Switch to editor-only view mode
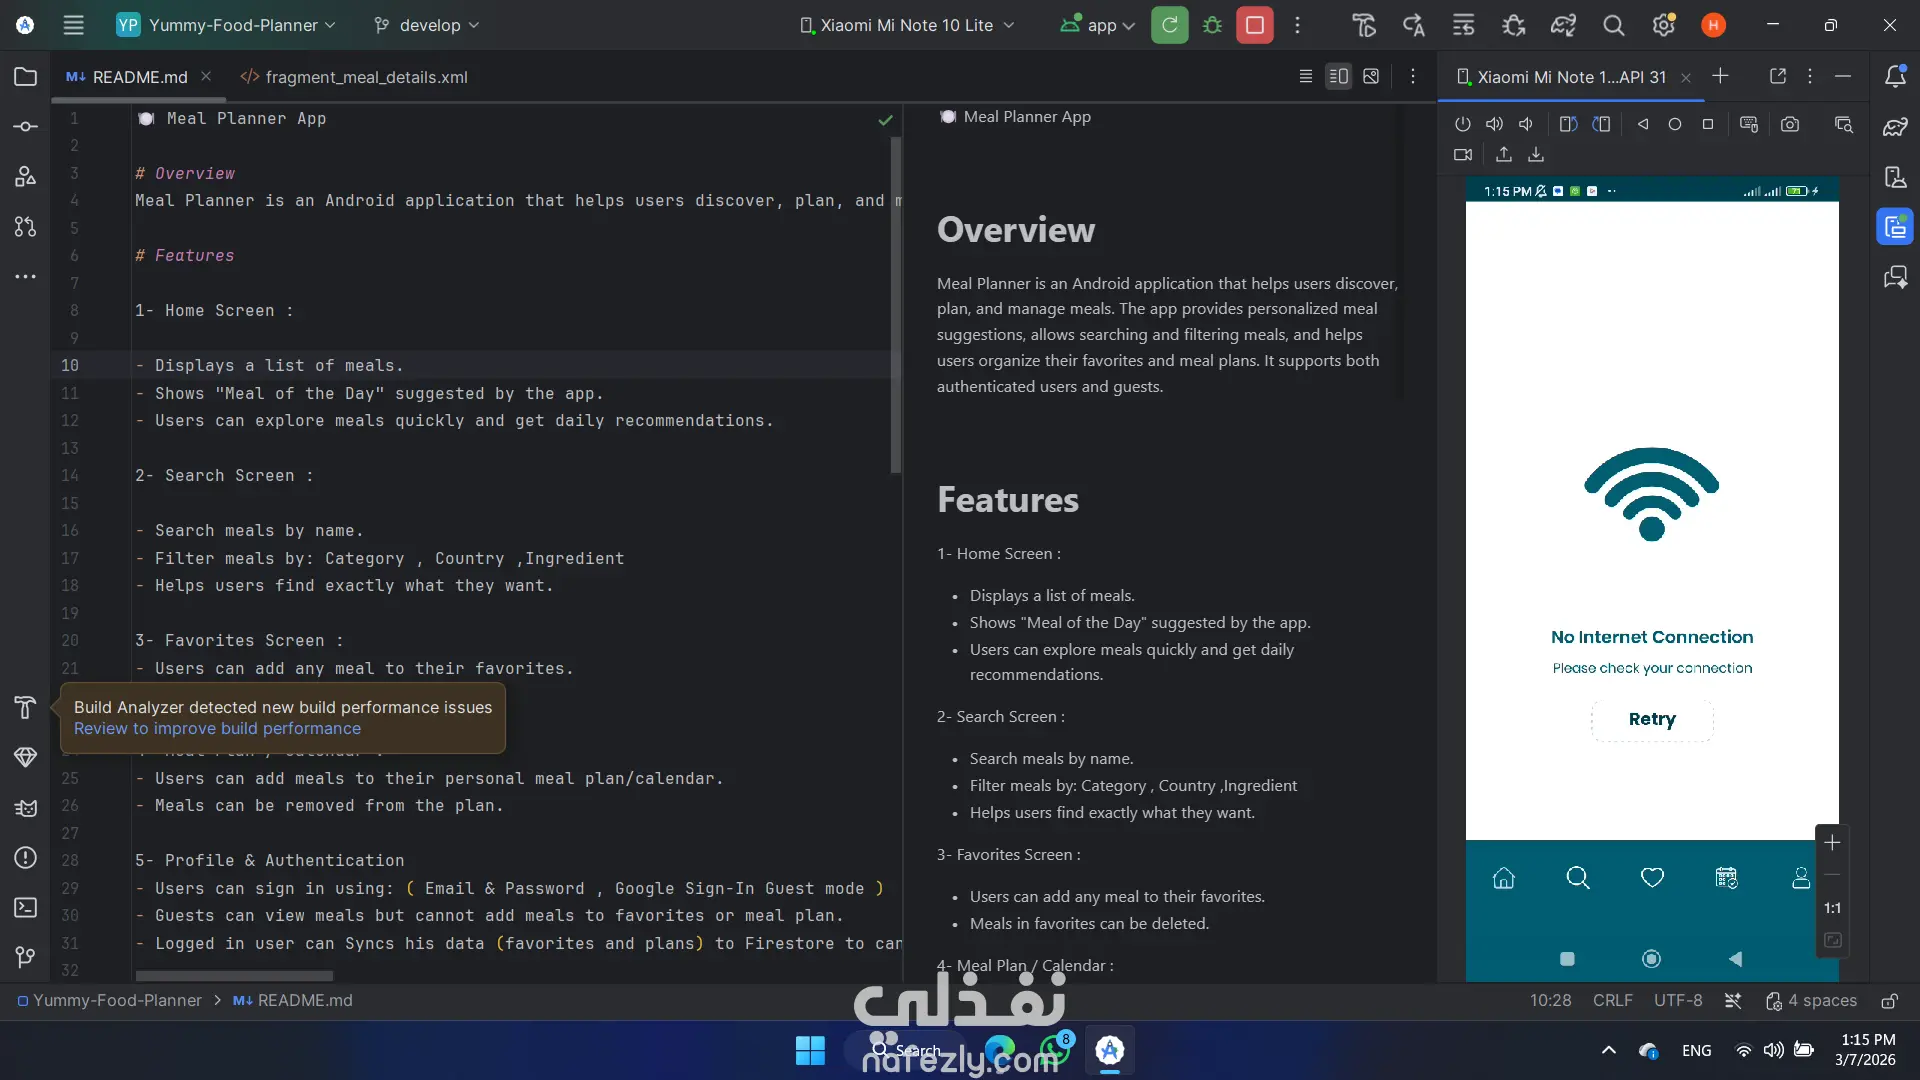Image resolution: width=1920 pixels, height=1080 pixels. (x=1305, y=77)
